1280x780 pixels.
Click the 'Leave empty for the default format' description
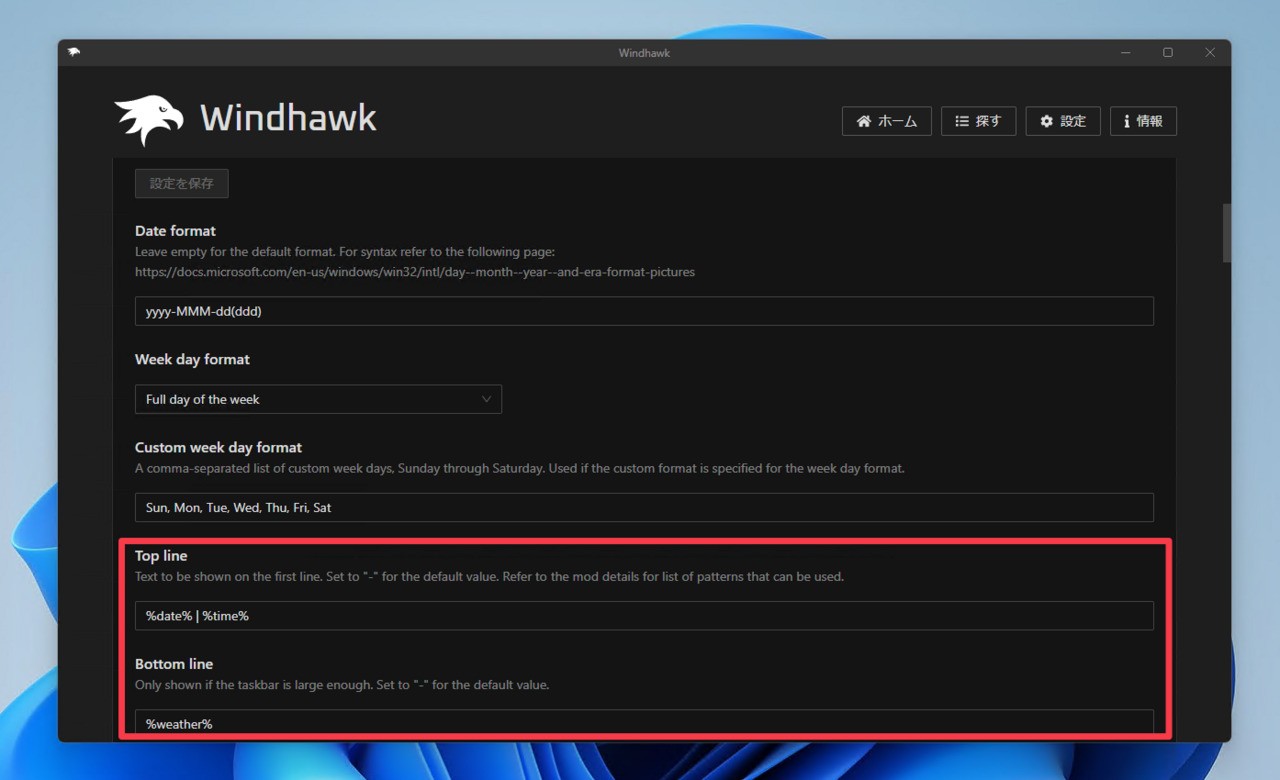pyautogui.click(x=347, y=252)
